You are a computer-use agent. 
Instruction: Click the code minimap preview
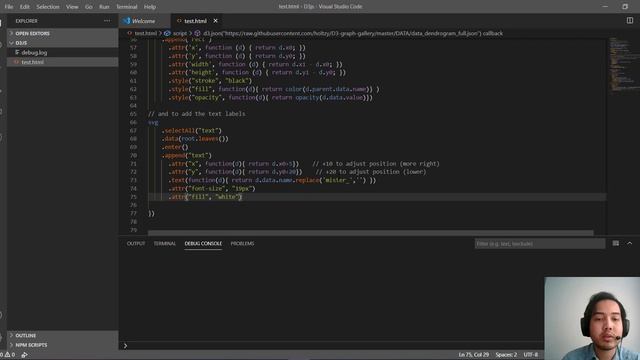coord(623,65)
